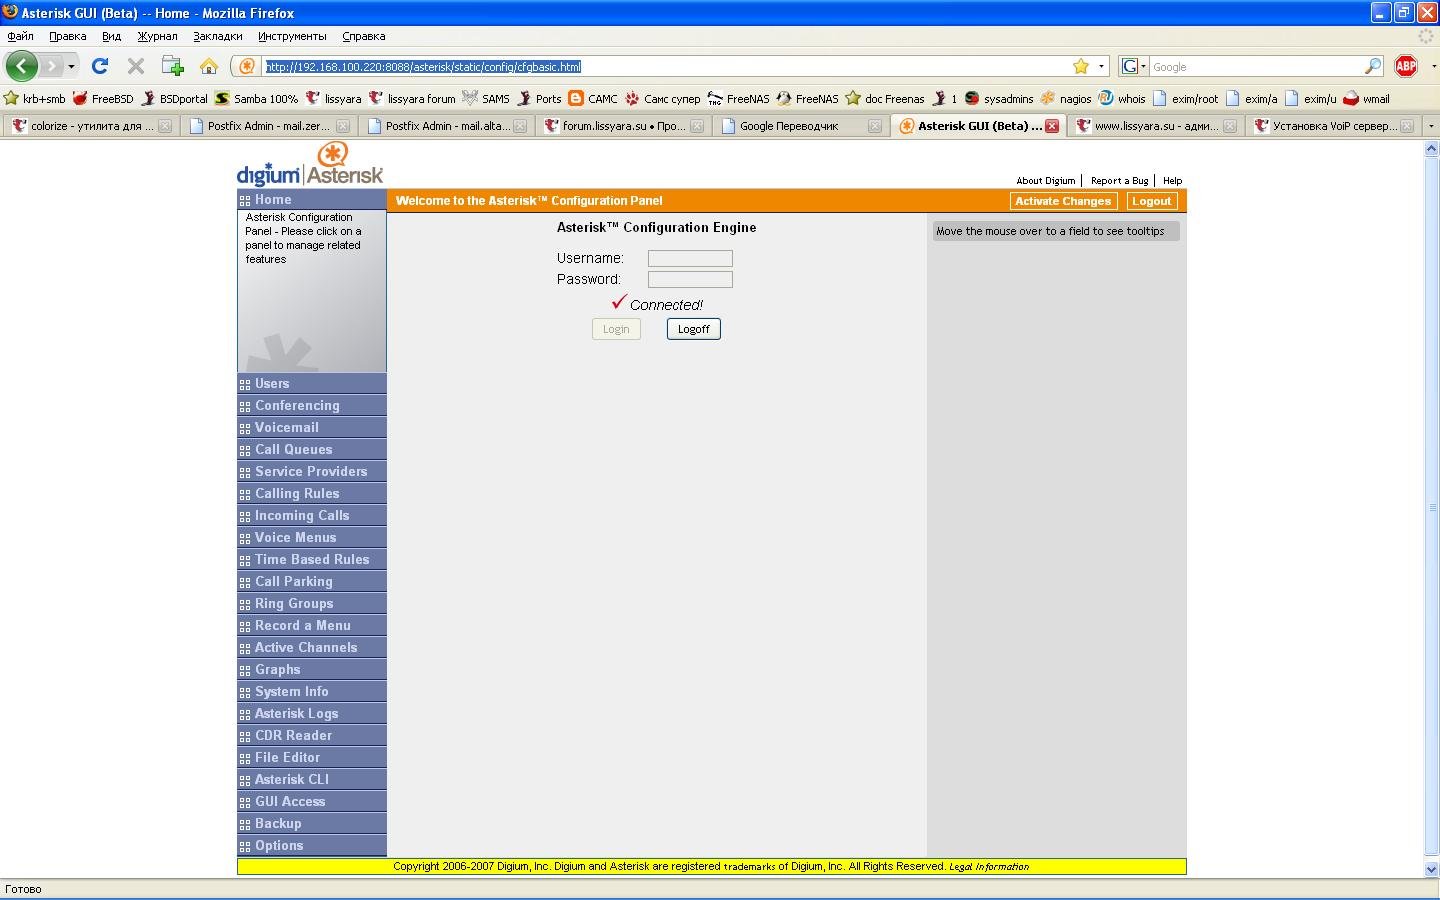Open the Service Providers panel
Image resolution: width=1440 pixels, height=900 pixels.
pyautogui.click(x=312, y=472)
